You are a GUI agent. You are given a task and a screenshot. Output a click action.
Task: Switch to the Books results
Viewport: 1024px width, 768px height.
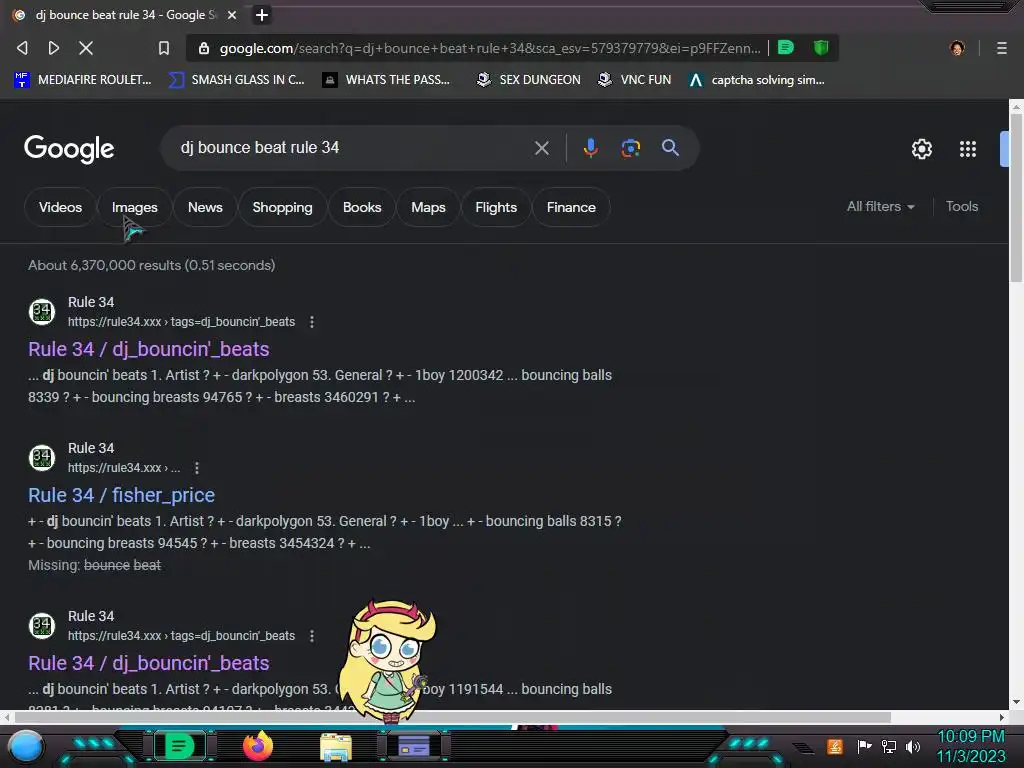(362, 207)
